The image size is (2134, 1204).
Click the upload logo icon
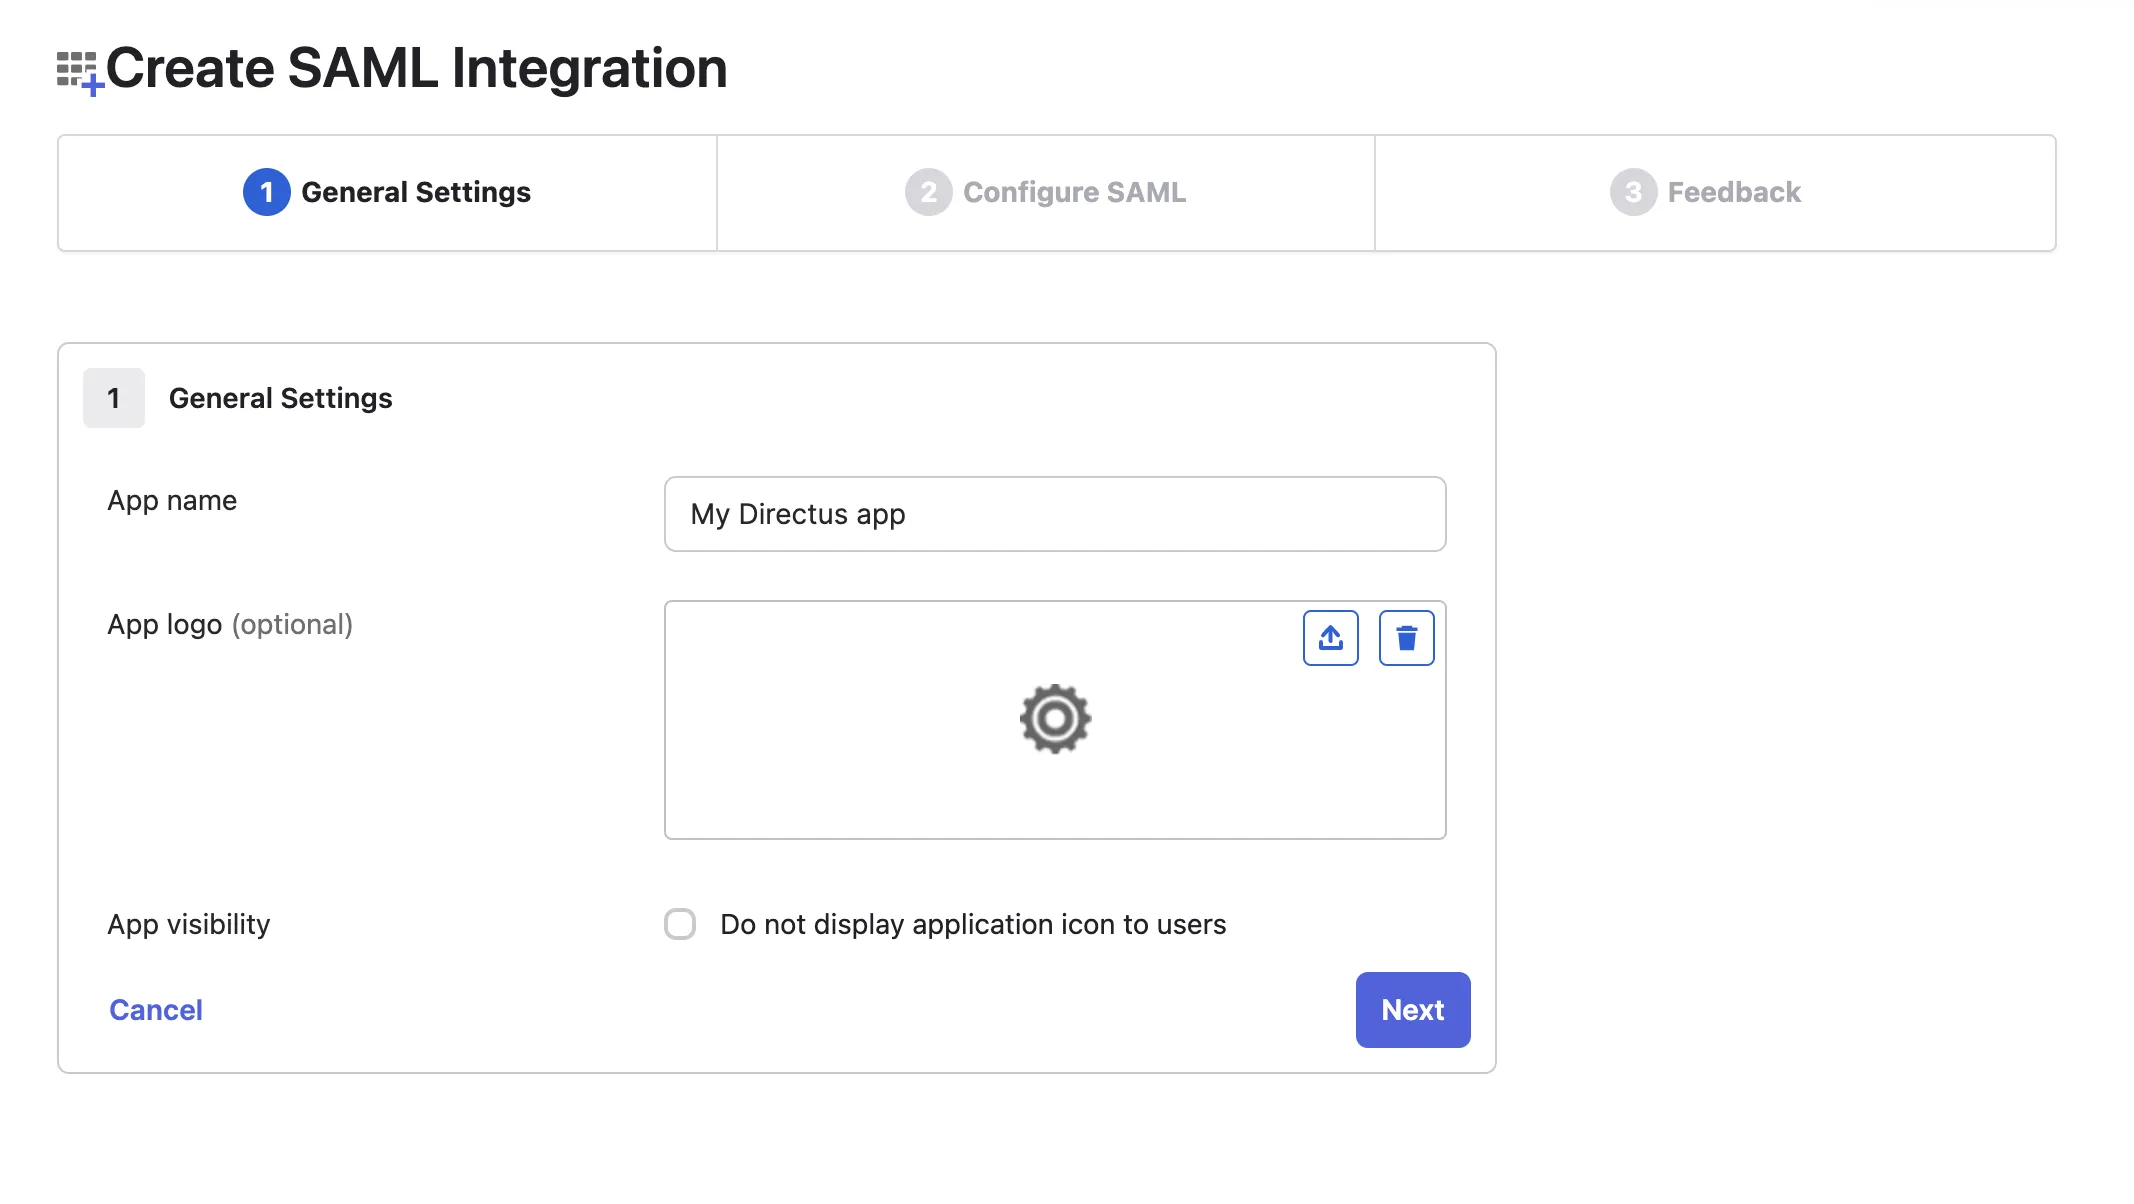tap(1330, 637)
